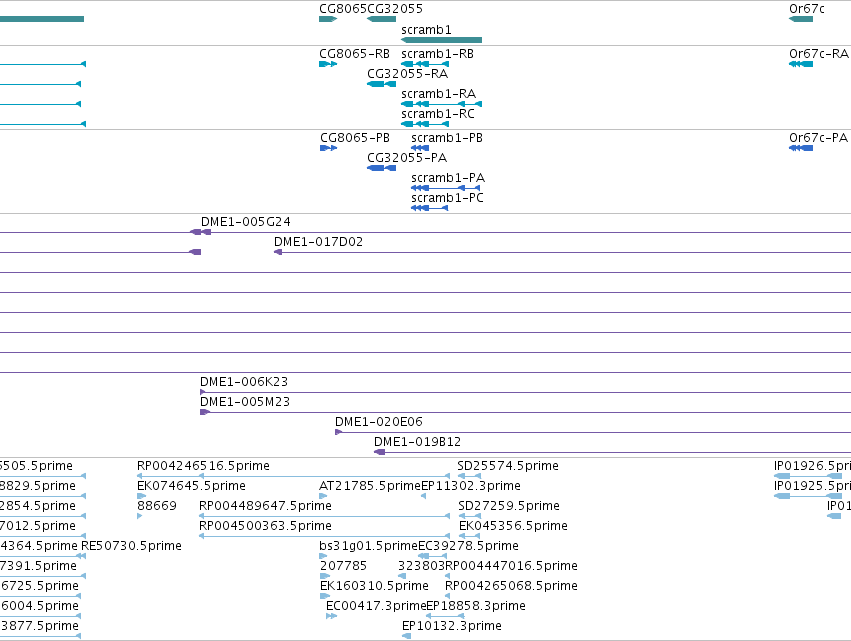Select EST RP004265068.5prime

[511, 586]
